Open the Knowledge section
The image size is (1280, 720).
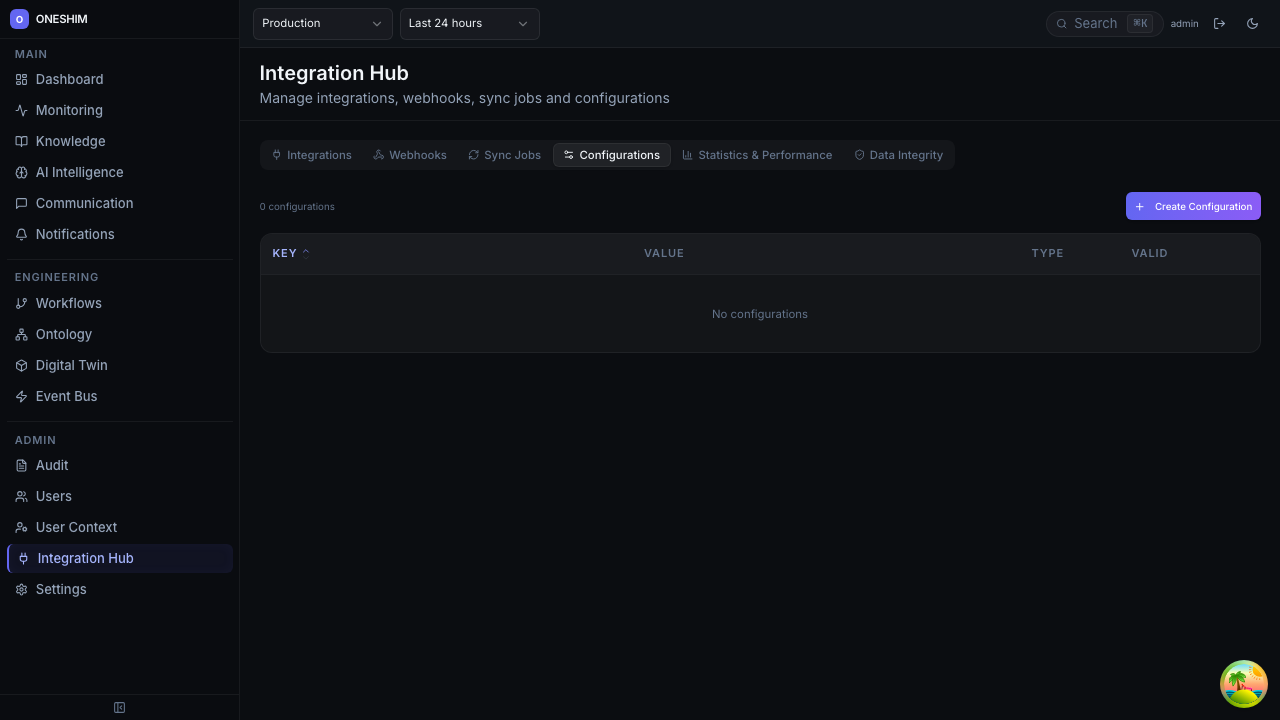(70, 141)
